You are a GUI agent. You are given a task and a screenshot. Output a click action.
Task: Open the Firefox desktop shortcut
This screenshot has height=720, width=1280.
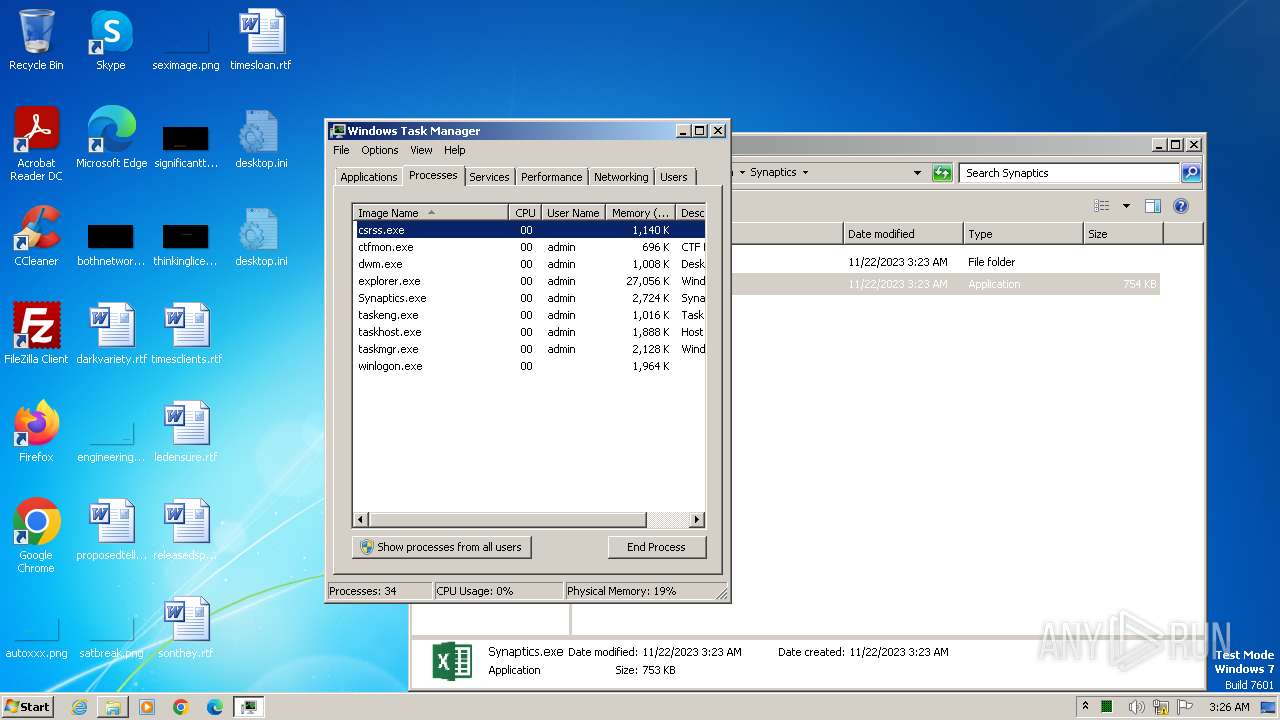pyautogui.click(x=36, y=432)
